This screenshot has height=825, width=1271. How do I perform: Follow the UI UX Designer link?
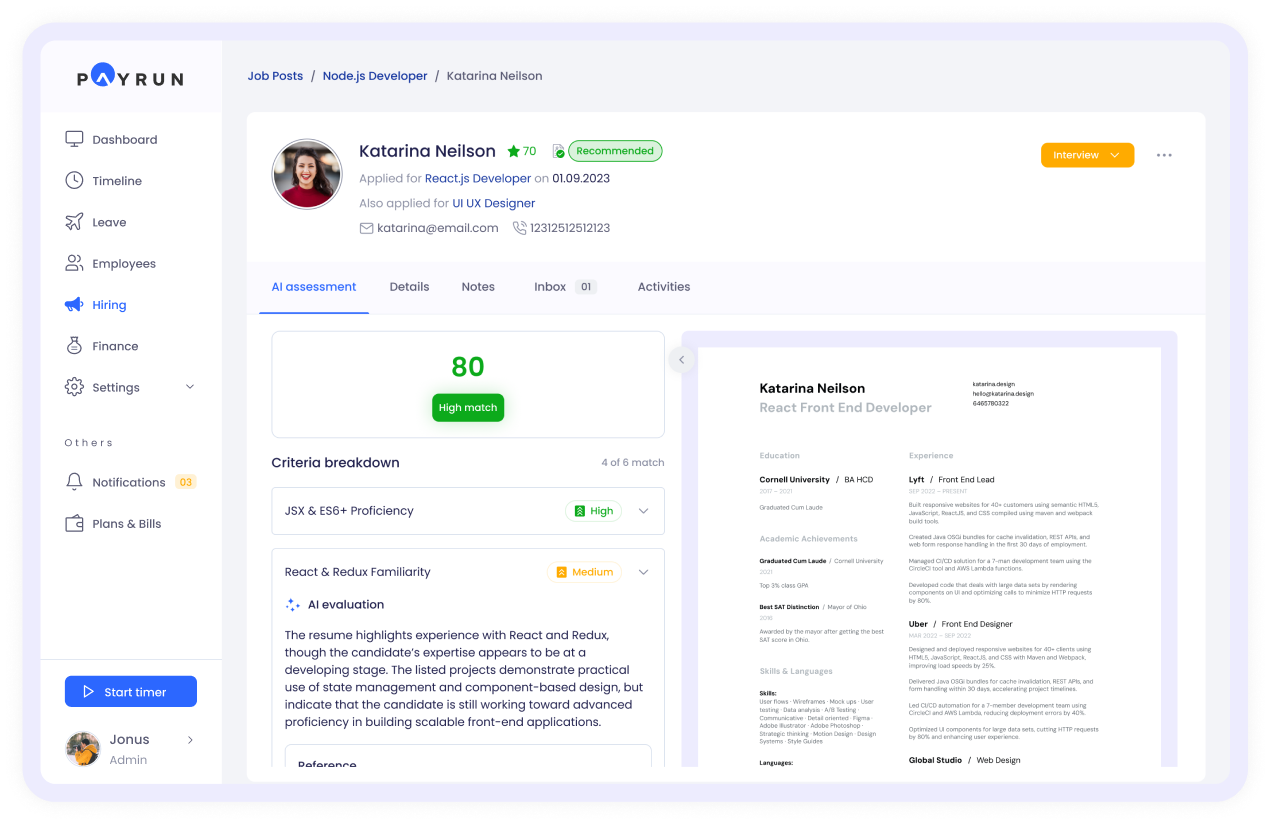click(493, 203)
